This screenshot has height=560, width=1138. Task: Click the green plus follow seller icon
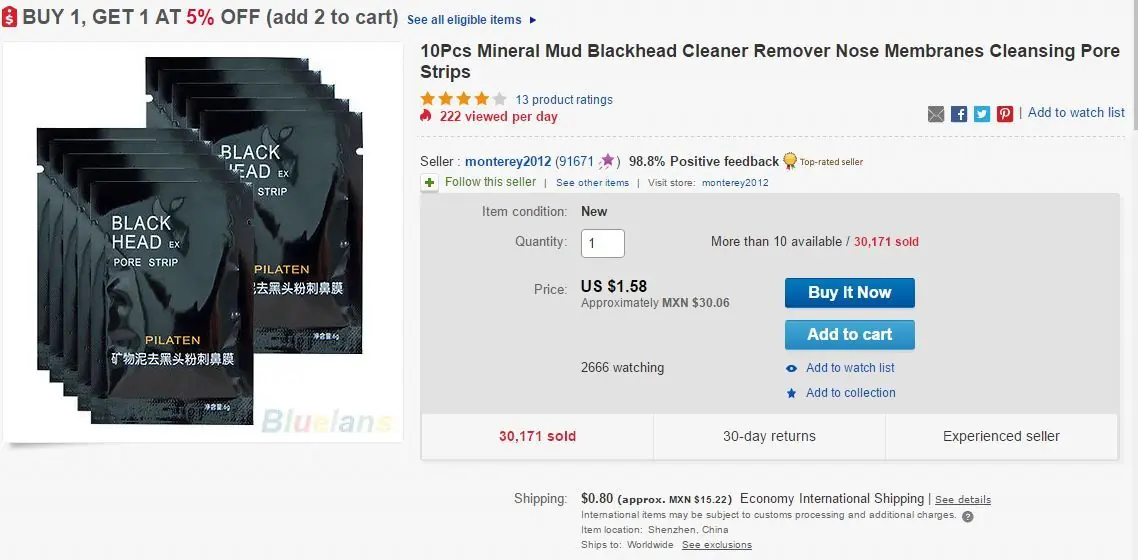(x=430, y=183)
